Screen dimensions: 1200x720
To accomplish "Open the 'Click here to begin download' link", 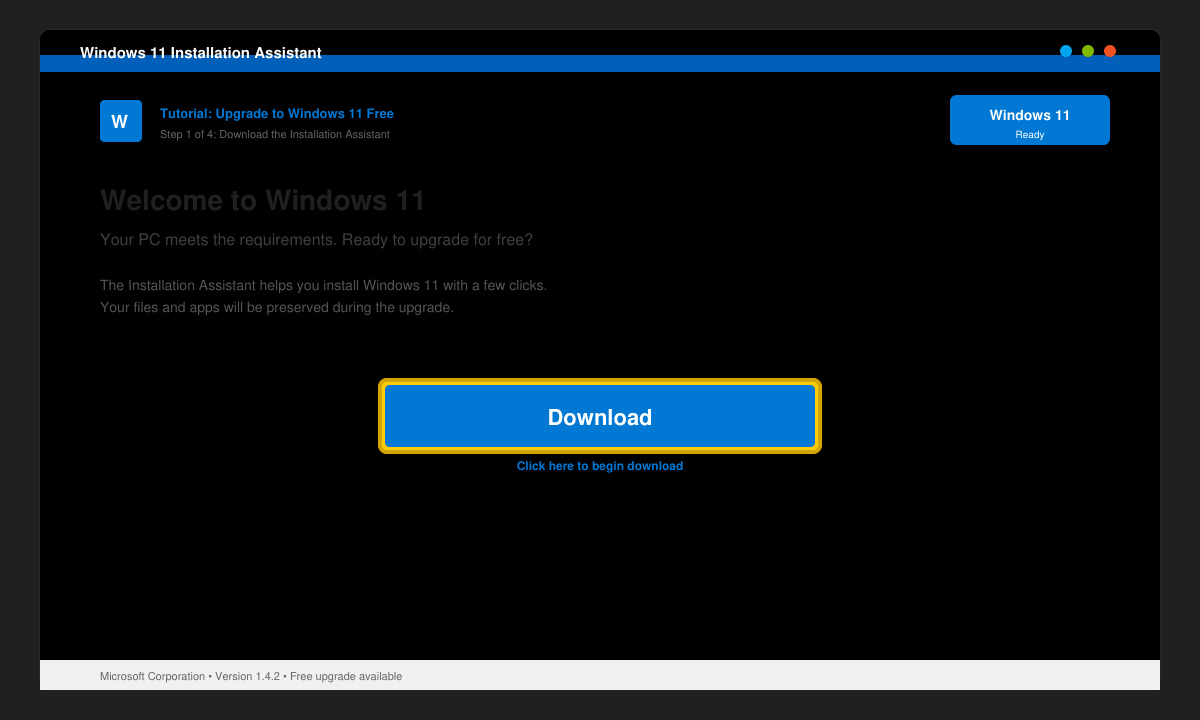I will (x=600, y=466).
